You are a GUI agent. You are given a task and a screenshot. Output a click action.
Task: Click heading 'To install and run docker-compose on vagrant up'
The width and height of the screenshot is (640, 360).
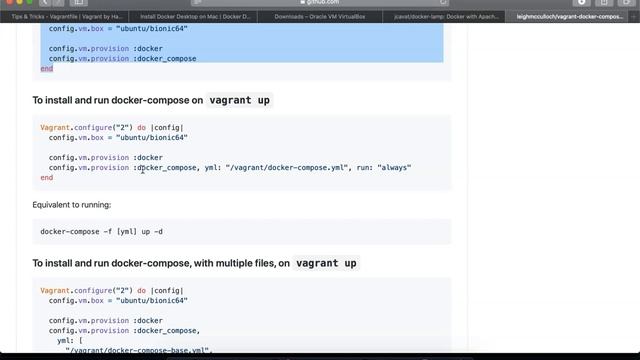tap(153, 100)
